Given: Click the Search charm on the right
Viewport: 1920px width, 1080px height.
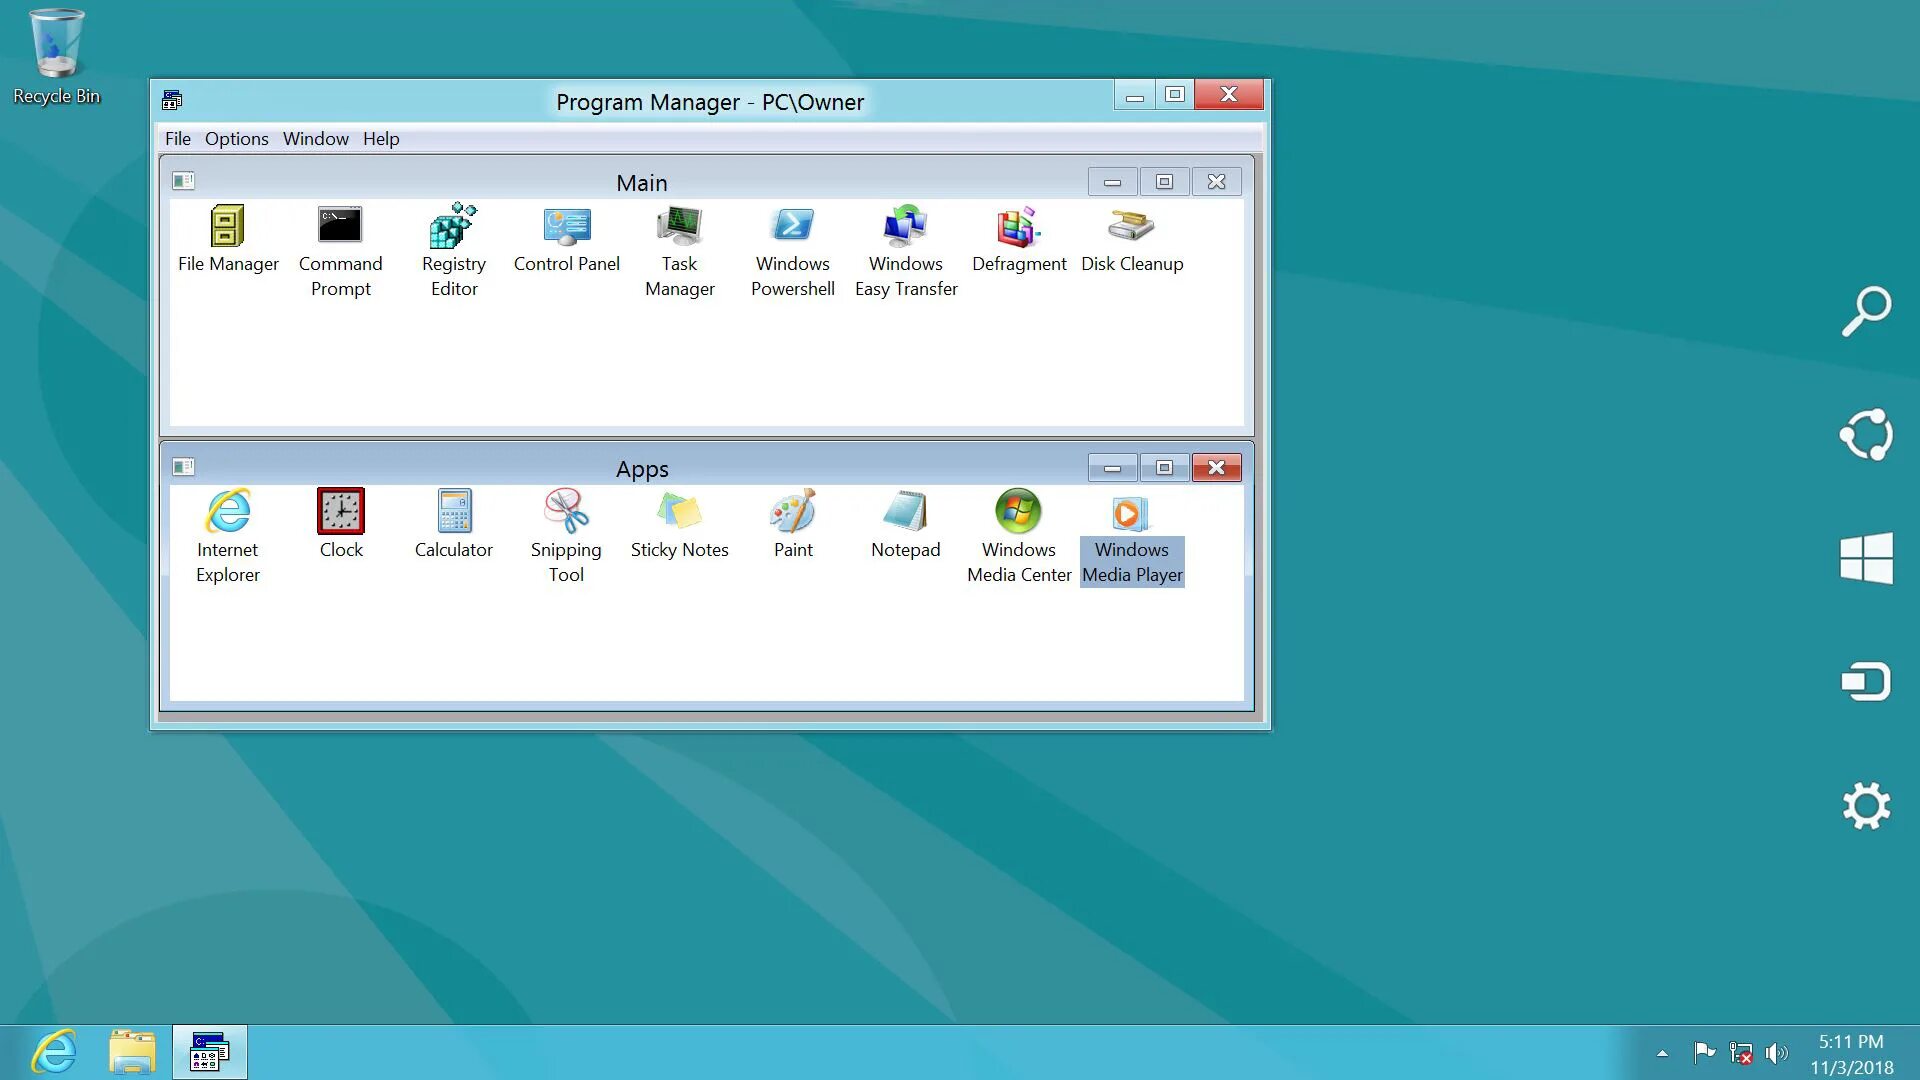Looking at the screenshot, I should click(1866, 311).
